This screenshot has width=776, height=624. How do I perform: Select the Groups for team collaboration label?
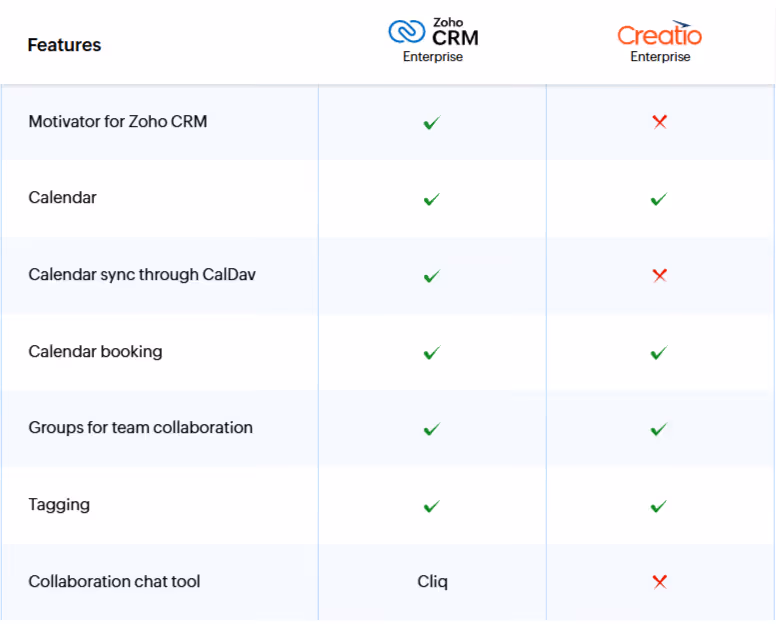pyautogui.click(x=141, y=428)
